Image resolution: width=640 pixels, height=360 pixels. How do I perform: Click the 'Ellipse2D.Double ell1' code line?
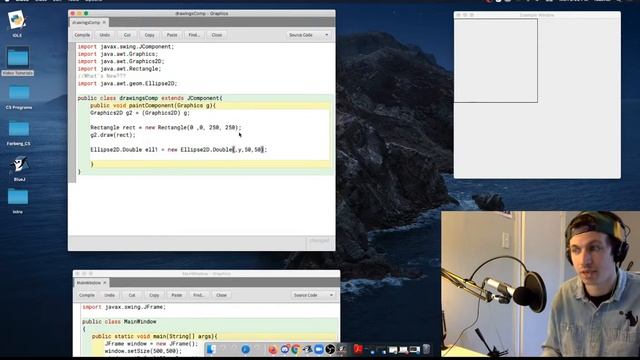pyautogui.click(x=178, y=150)
